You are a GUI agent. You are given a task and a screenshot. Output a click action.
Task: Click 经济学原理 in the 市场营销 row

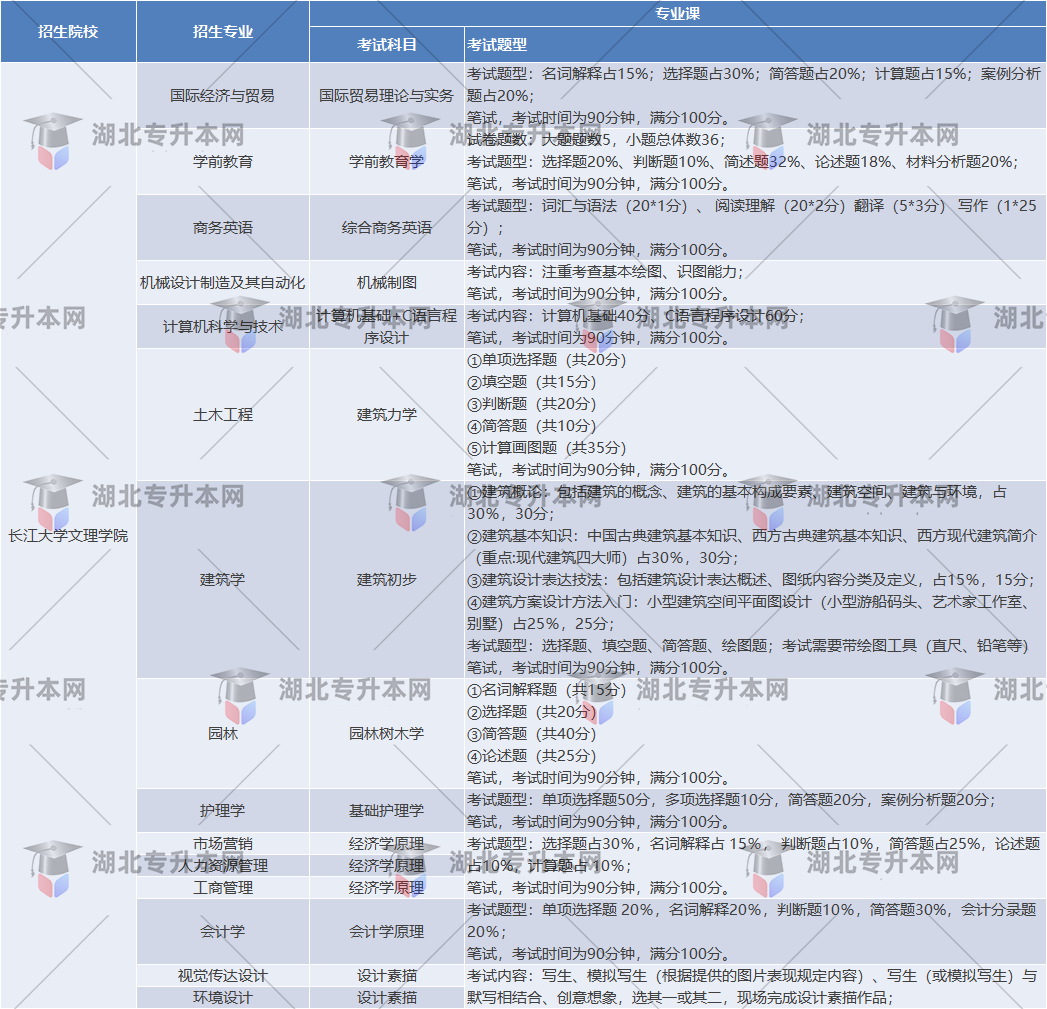point(387,844)
